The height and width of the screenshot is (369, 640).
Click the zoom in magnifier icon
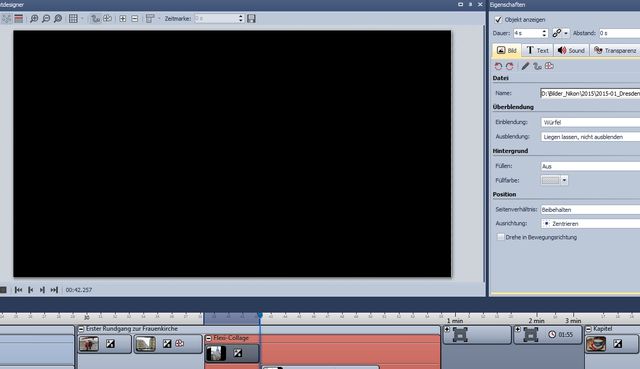[x=34, y=19]
